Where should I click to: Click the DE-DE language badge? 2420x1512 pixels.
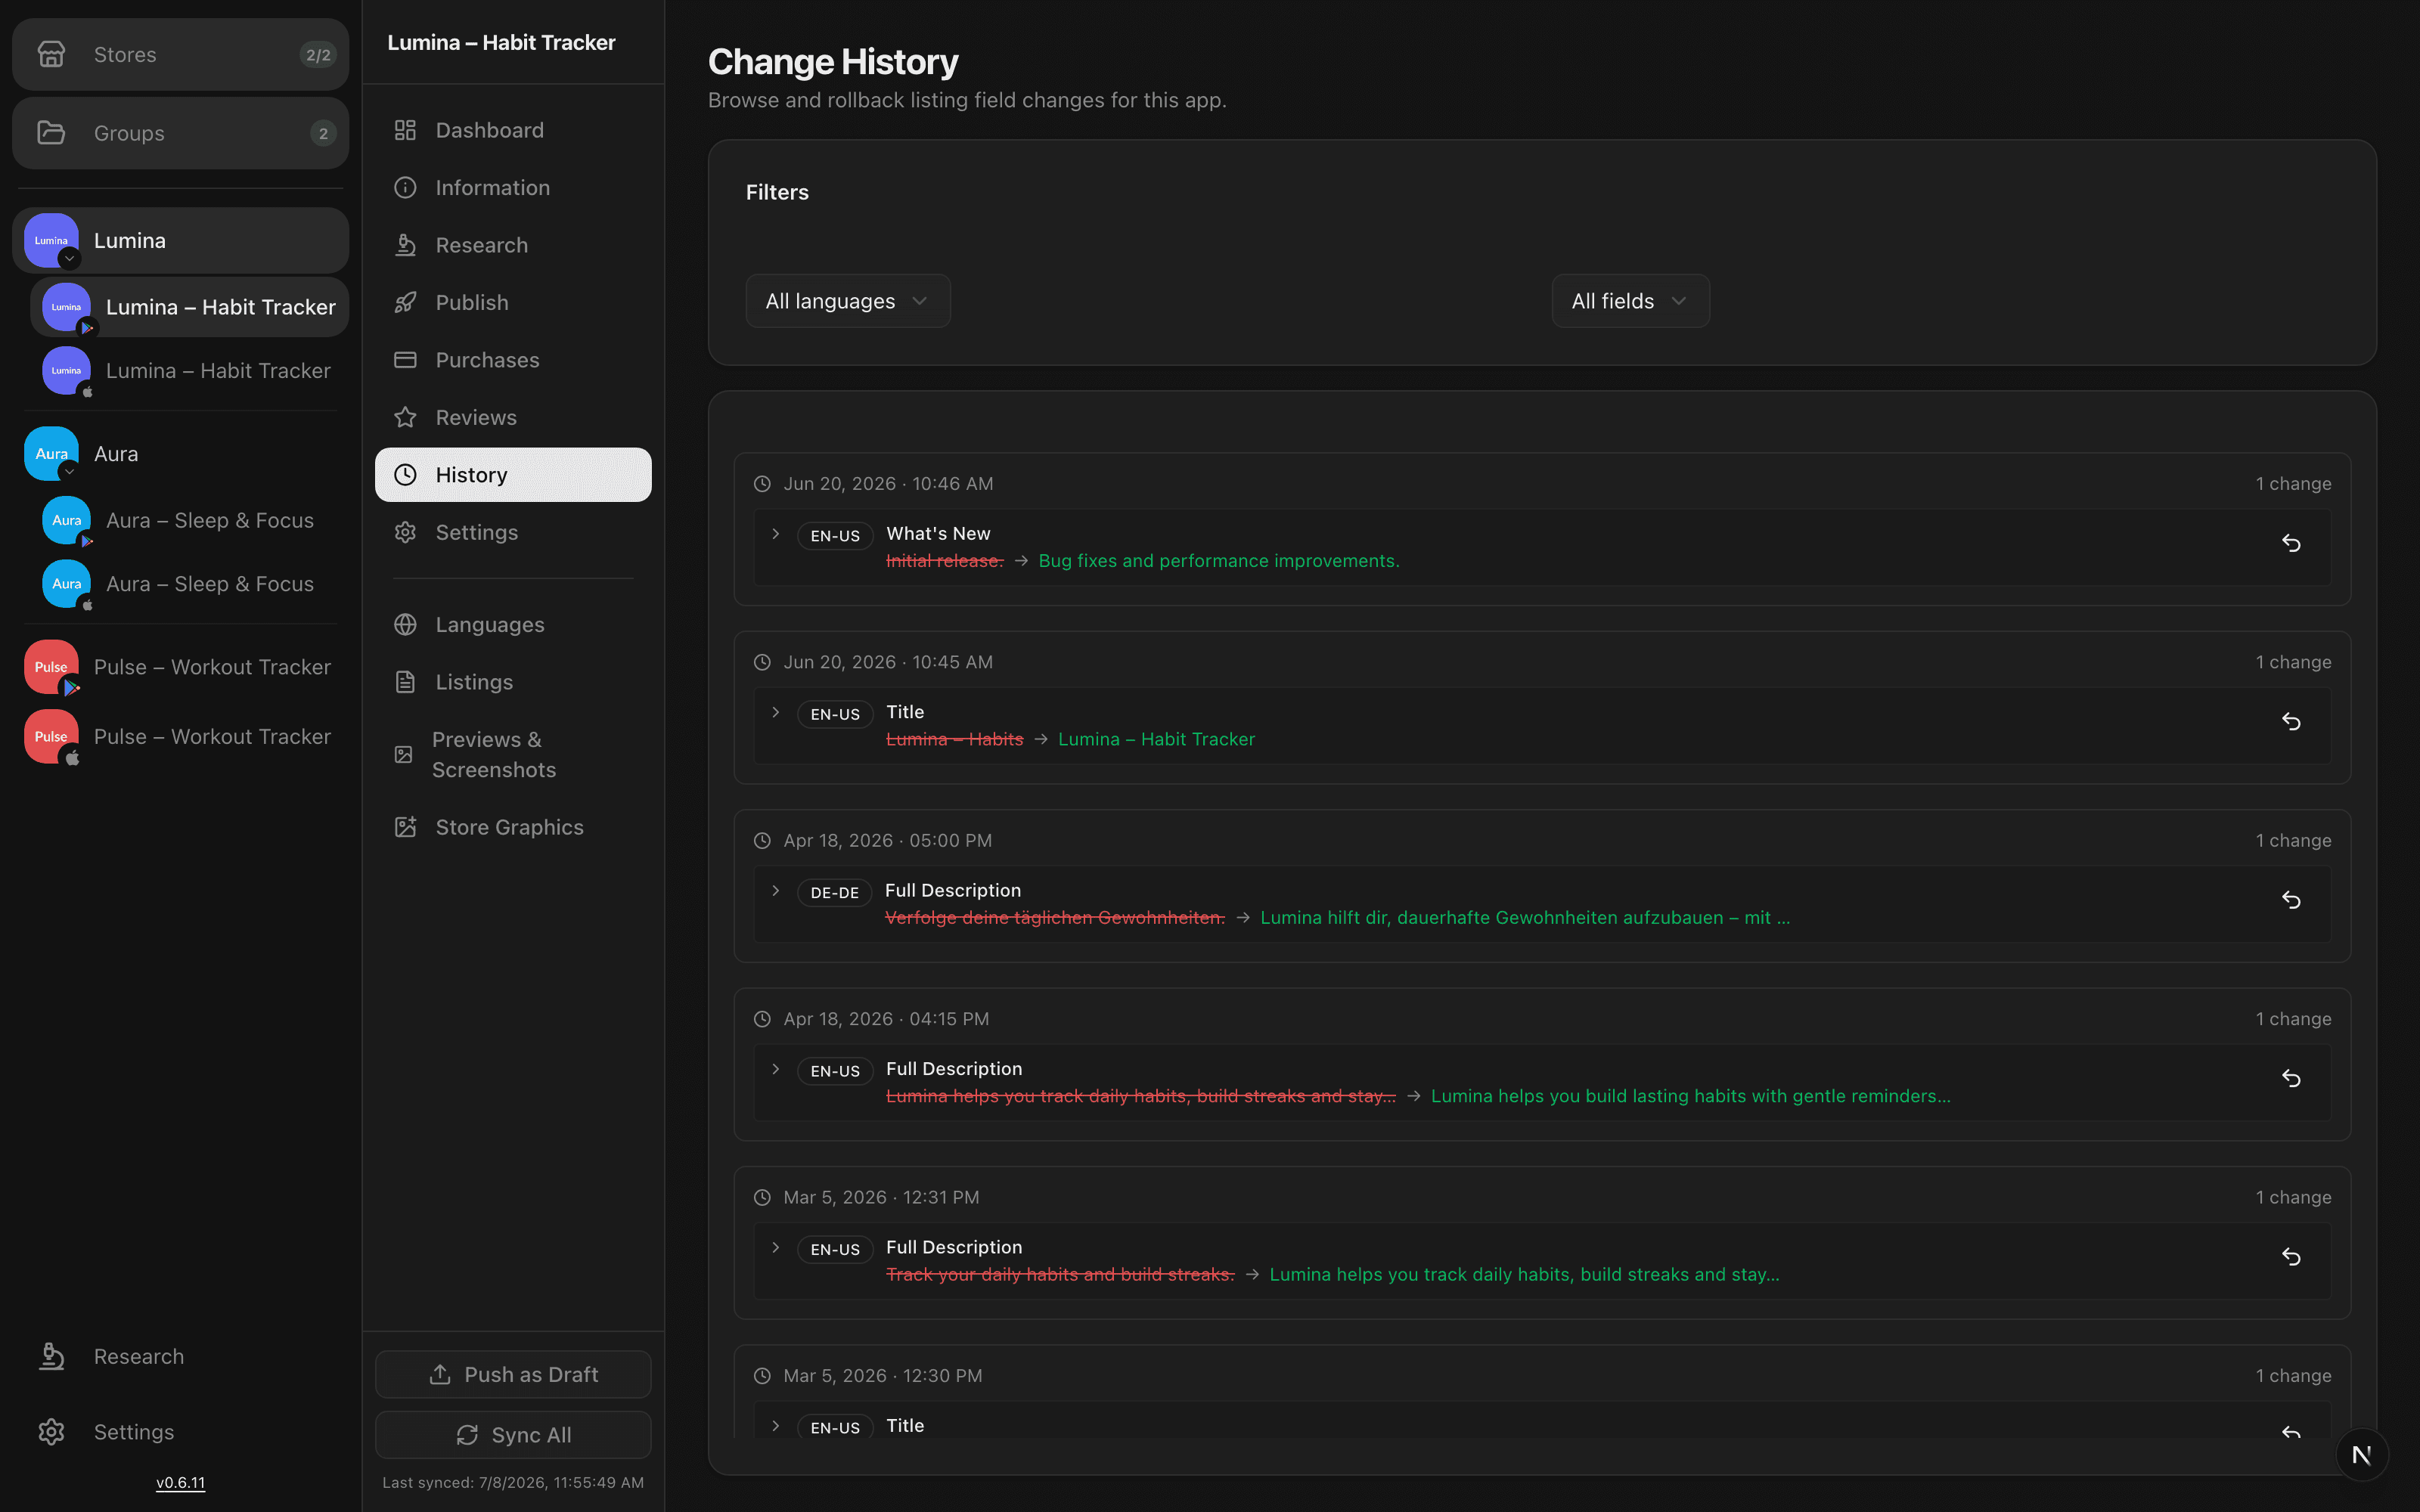click(834, 892)
